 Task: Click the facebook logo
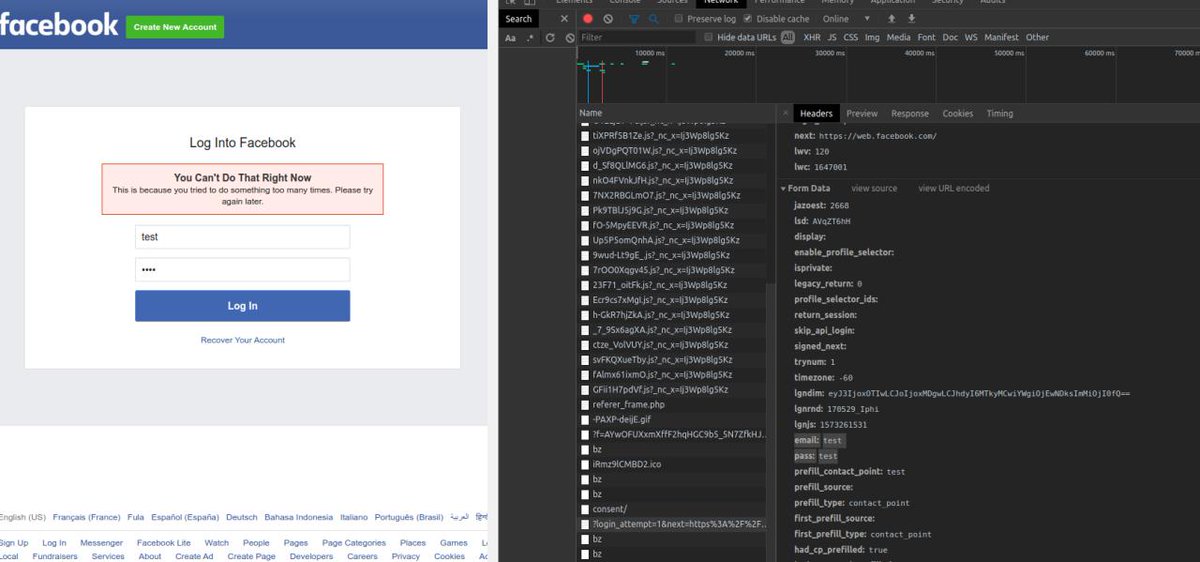pyautogui.click(x=58, y=25)
